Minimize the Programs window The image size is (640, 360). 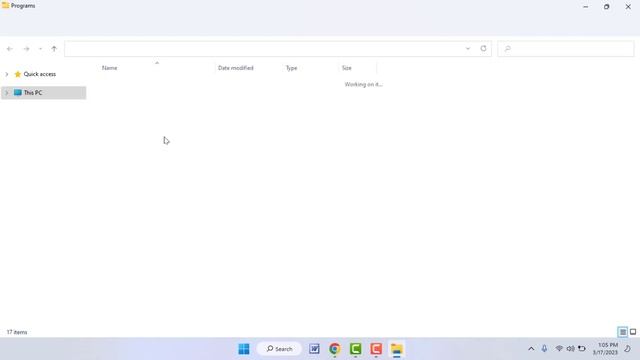(x=585, y=7)
